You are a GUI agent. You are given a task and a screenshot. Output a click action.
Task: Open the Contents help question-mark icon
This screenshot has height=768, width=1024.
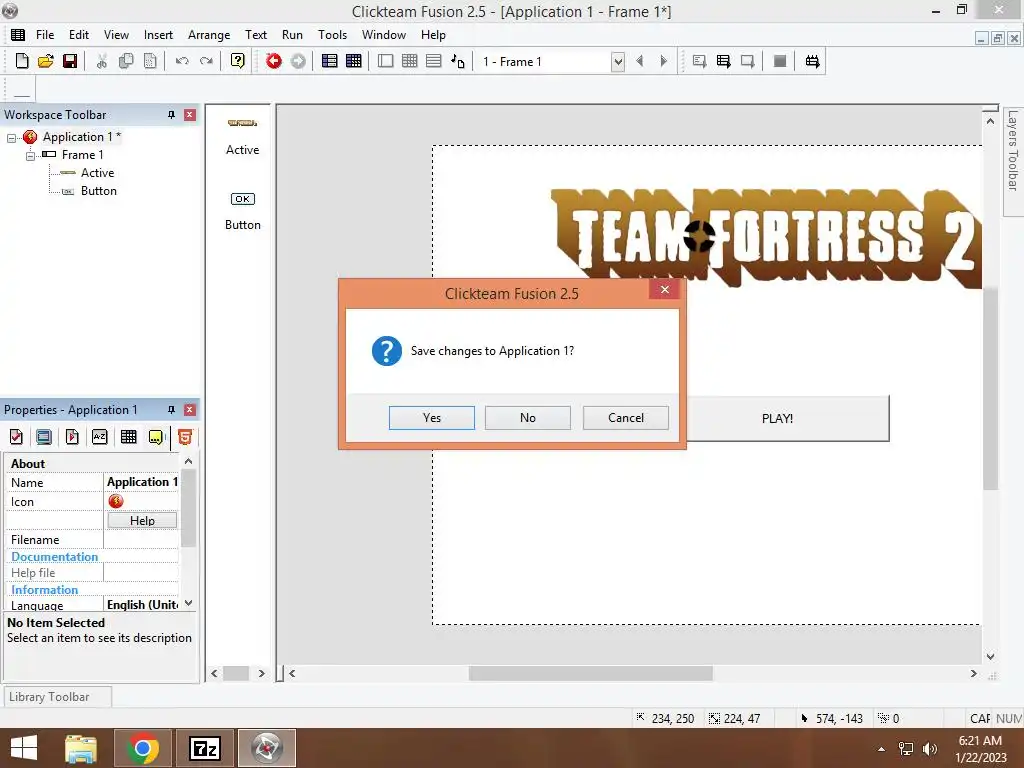pyautogui.click(x=238, y=61)
